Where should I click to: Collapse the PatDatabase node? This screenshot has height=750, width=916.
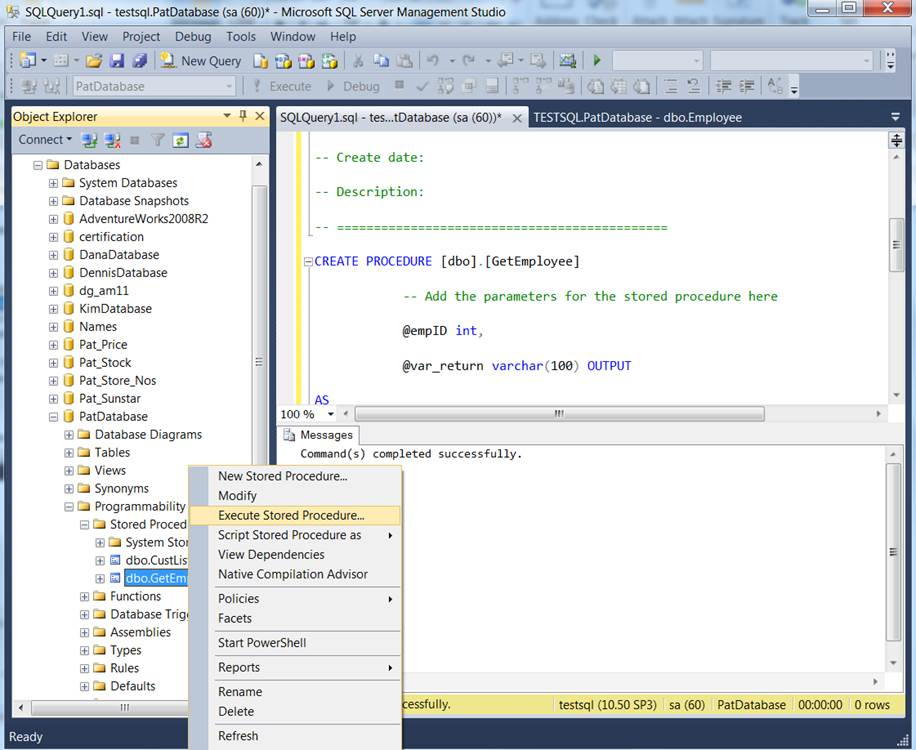[x=53, y=417]
